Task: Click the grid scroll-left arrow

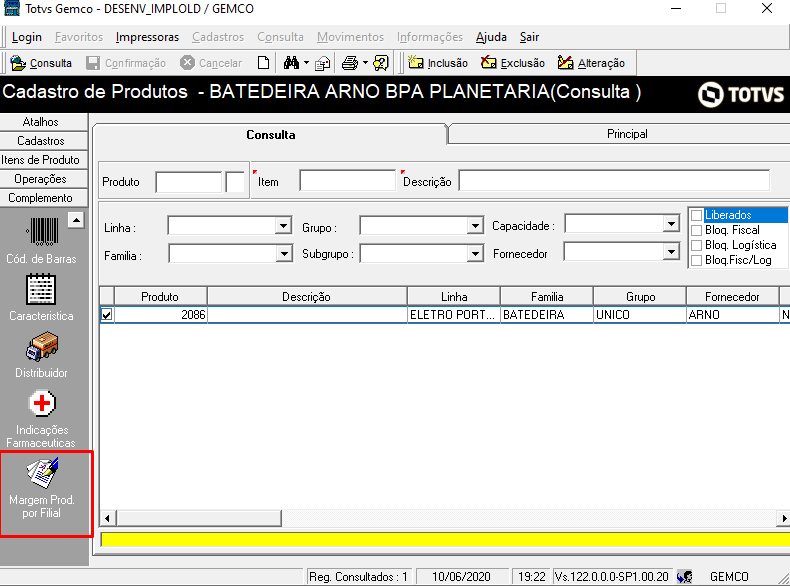Action: (107, 518)
